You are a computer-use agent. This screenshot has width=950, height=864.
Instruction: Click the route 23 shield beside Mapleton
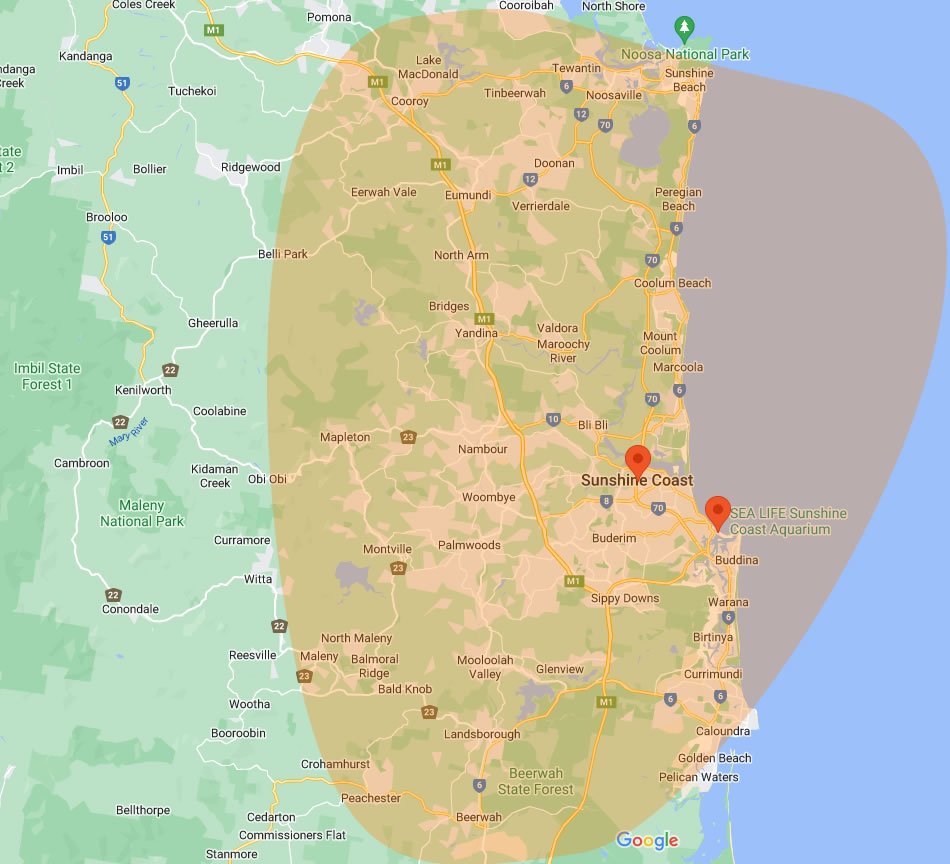(x=408, y=437)
